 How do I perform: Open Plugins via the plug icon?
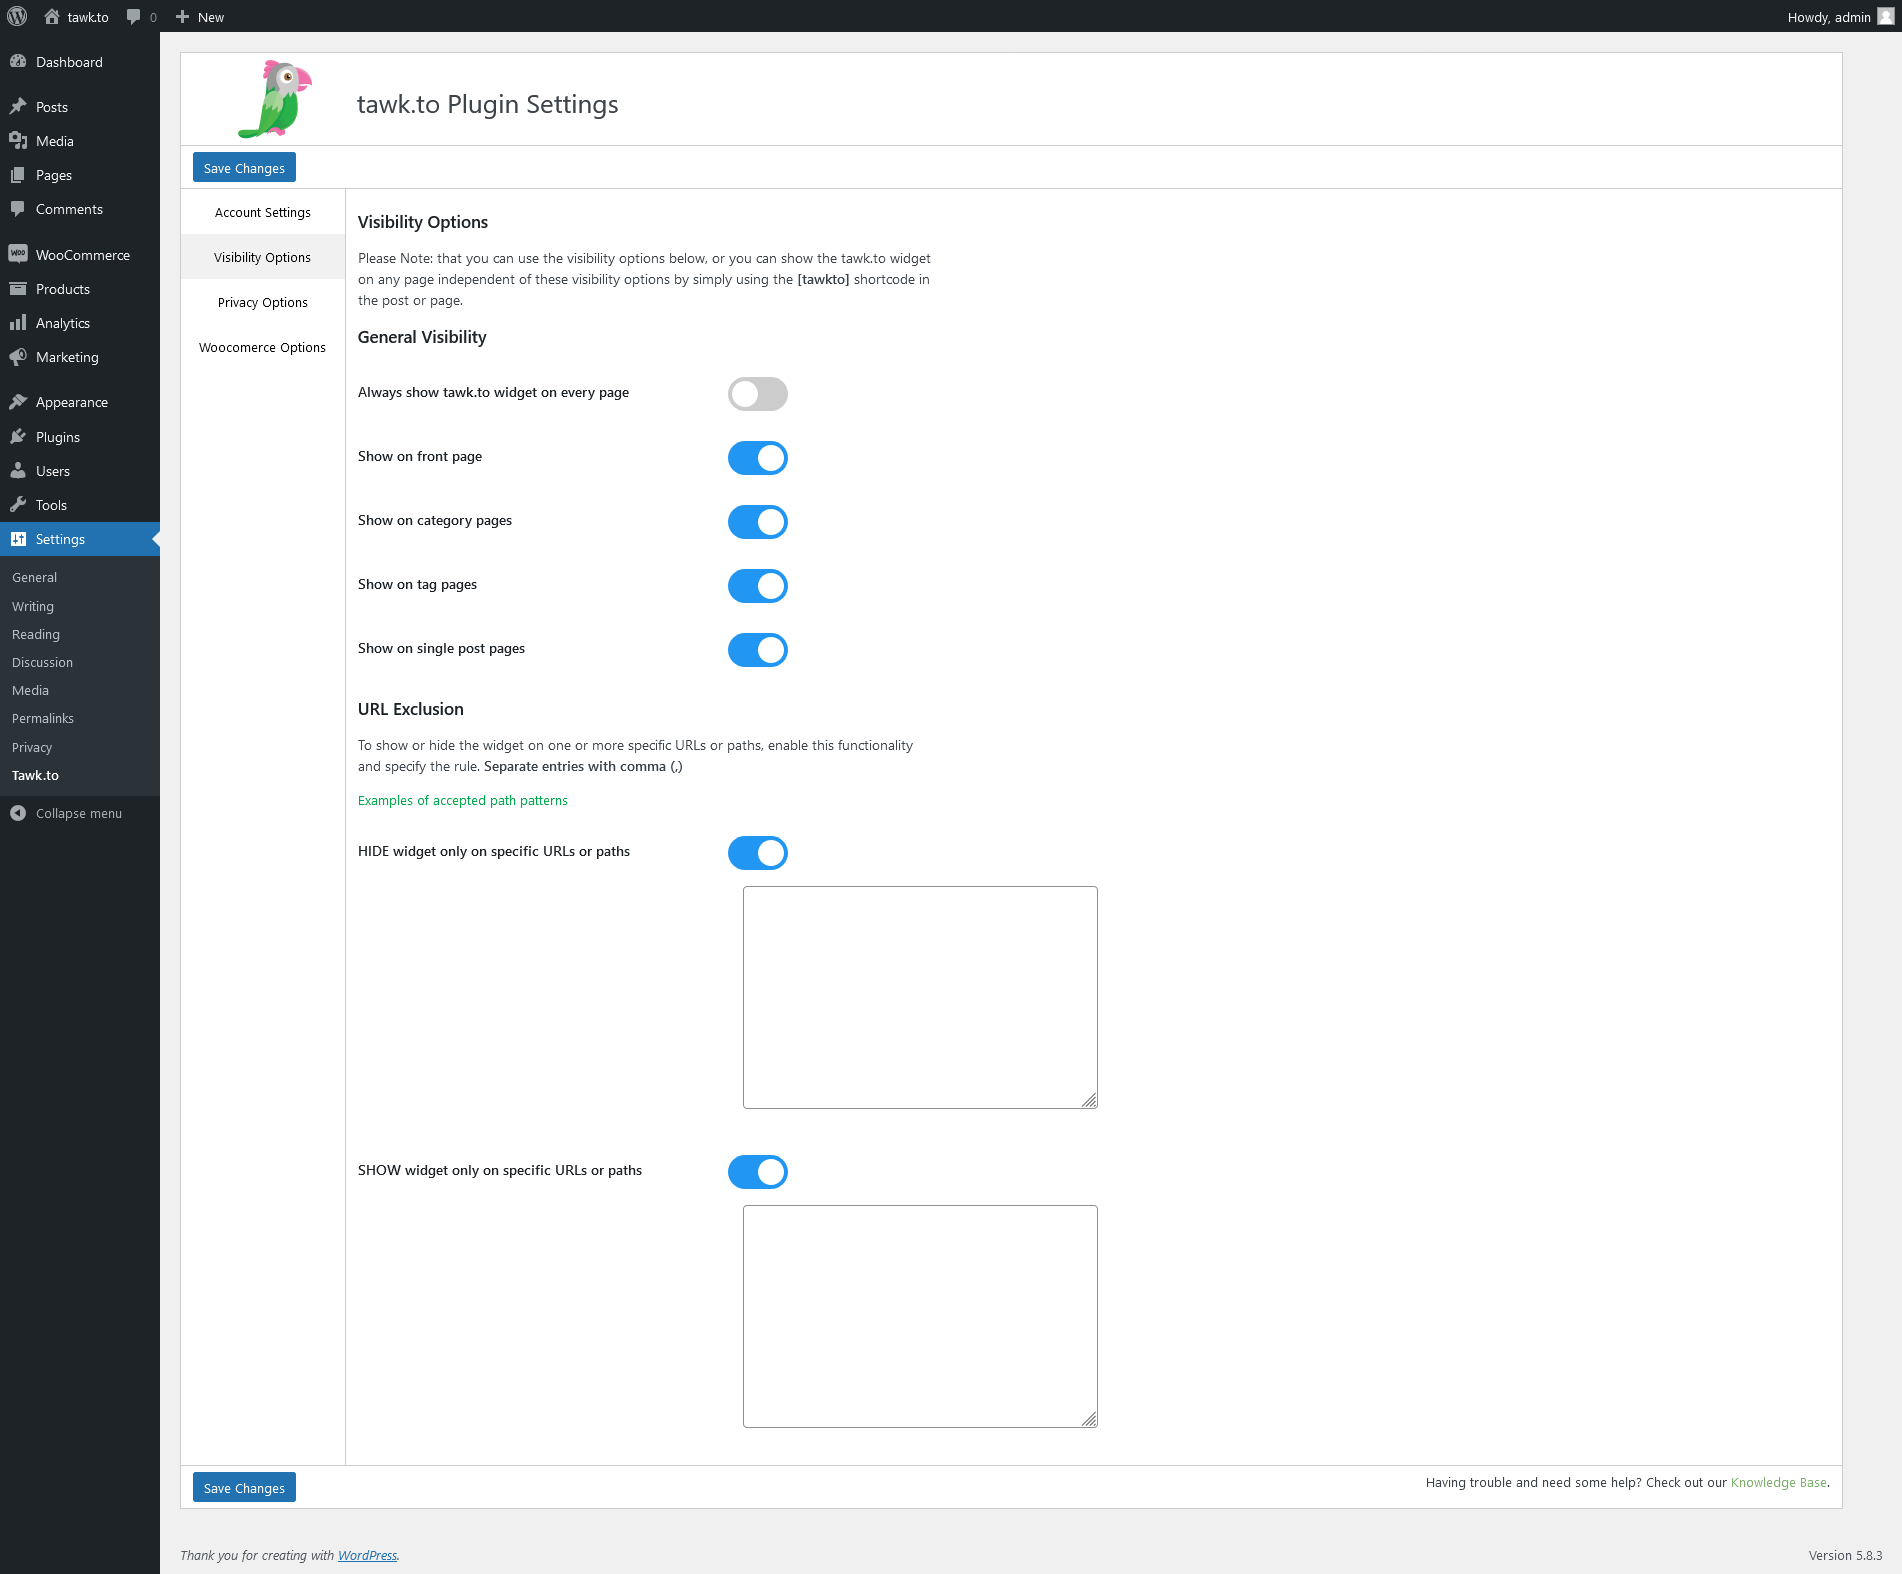[x=19, y=436]
